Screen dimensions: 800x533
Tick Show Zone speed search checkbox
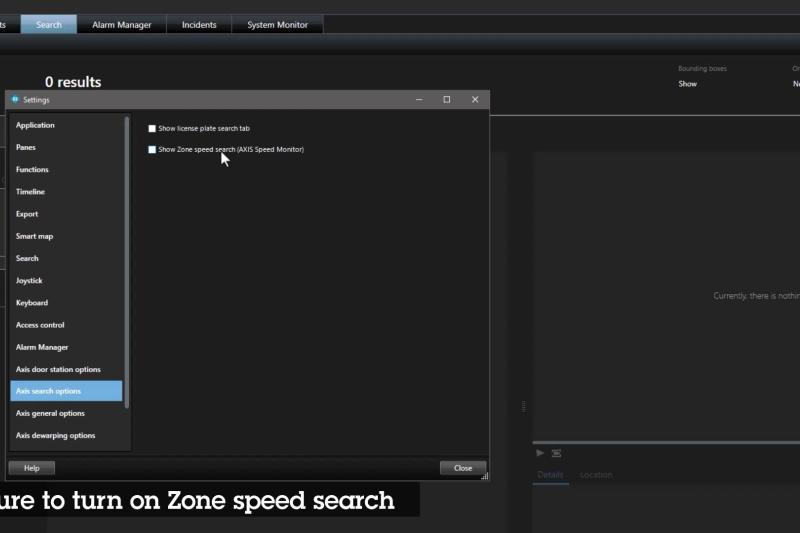(x=152, y=149)
